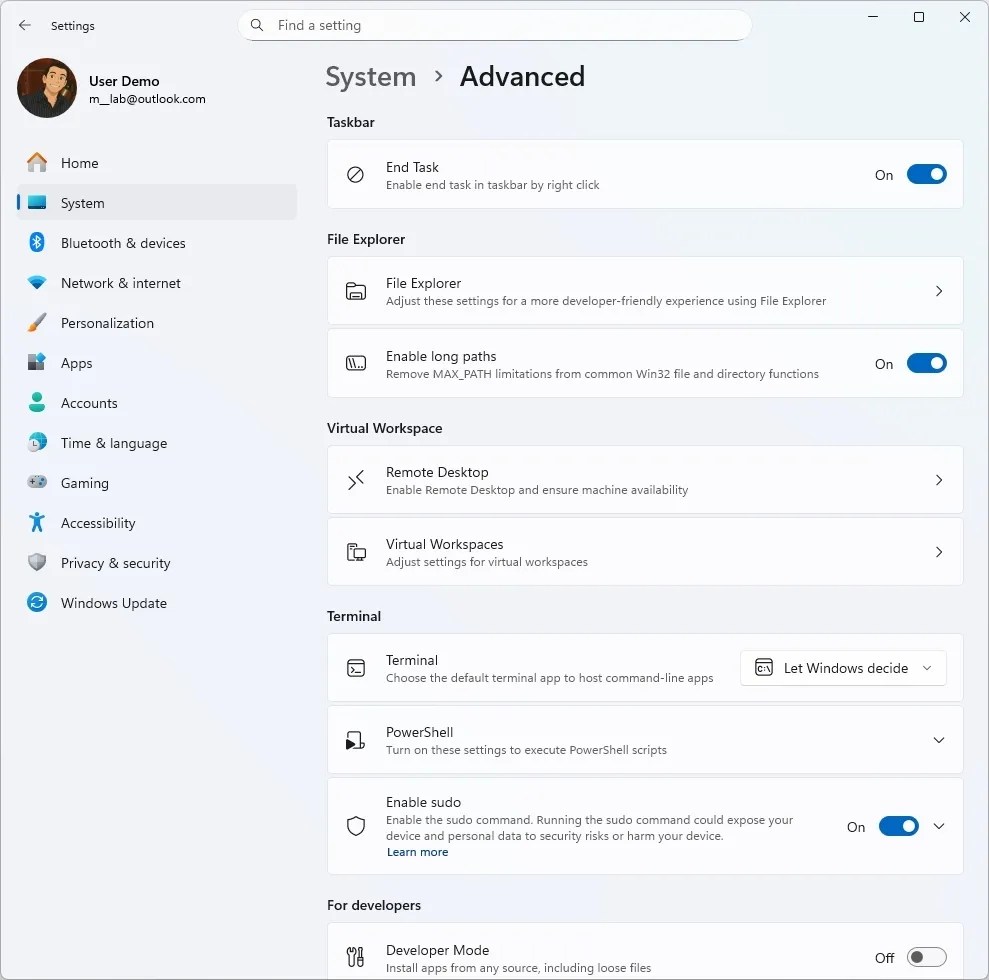This screenshot has height=980, width=989.
Task: Click the back arrow button
Action: pos(24,25)
